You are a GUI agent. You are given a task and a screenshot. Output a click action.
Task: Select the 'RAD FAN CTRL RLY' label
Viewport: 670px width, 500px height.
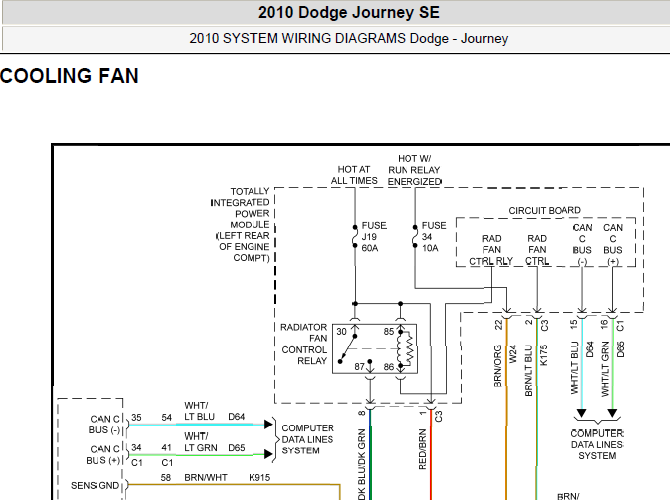tap(491, 250)
